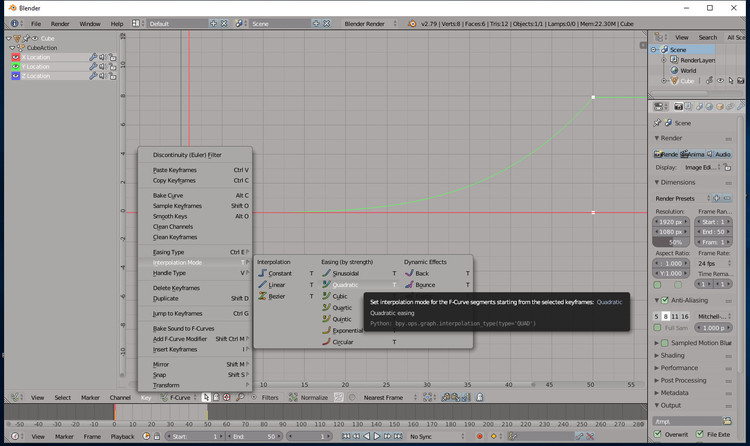Toggle Sampled Motion Blur checkbox

662,342
